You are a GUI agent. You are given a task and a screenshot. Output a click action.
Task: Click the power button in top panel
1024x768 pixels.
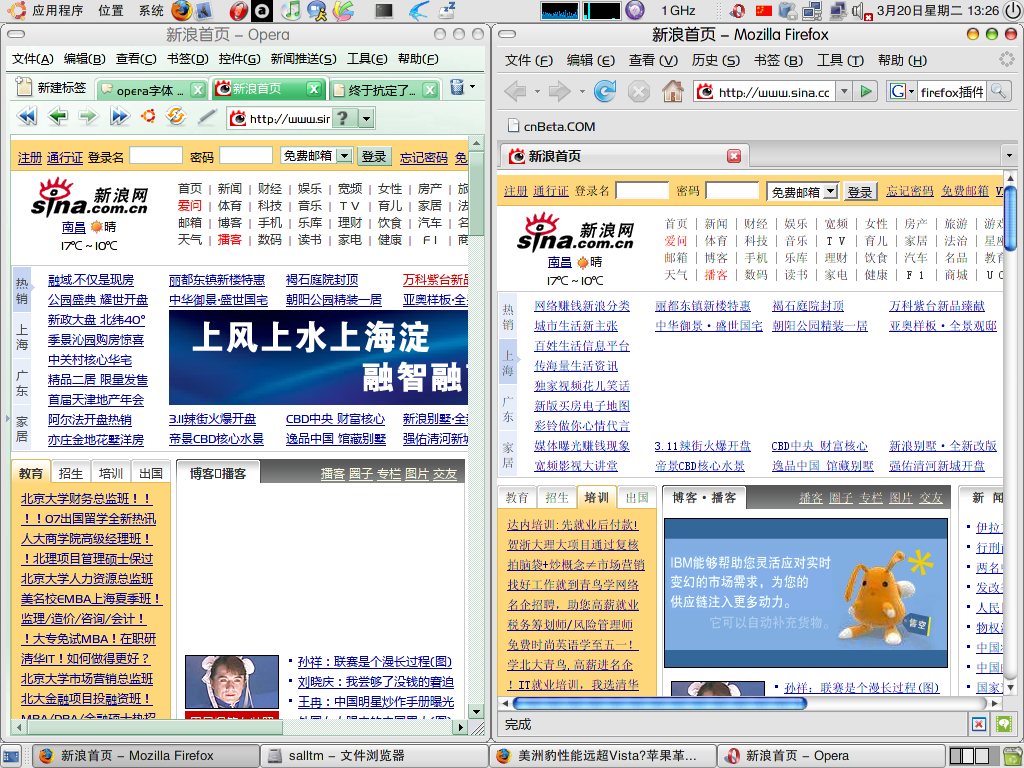(x=1012, y=10)
